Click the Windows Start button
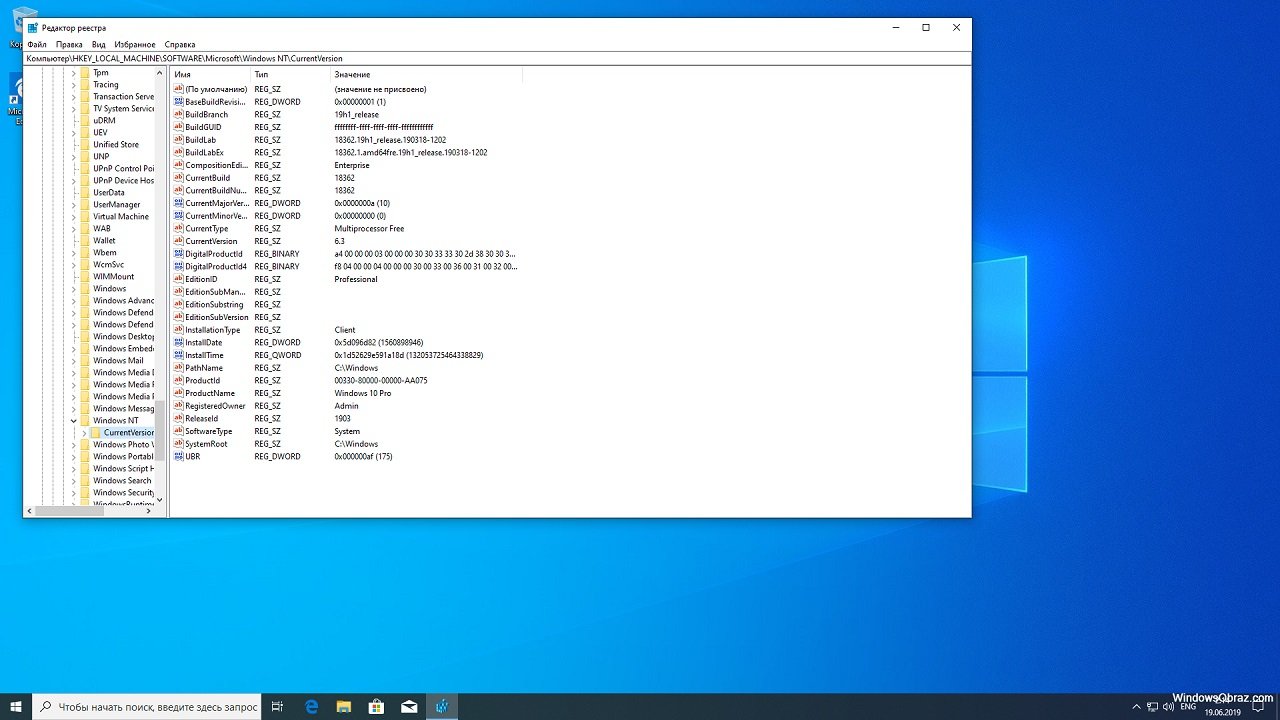The image size is (1280, 720). (x=16, y=706)
